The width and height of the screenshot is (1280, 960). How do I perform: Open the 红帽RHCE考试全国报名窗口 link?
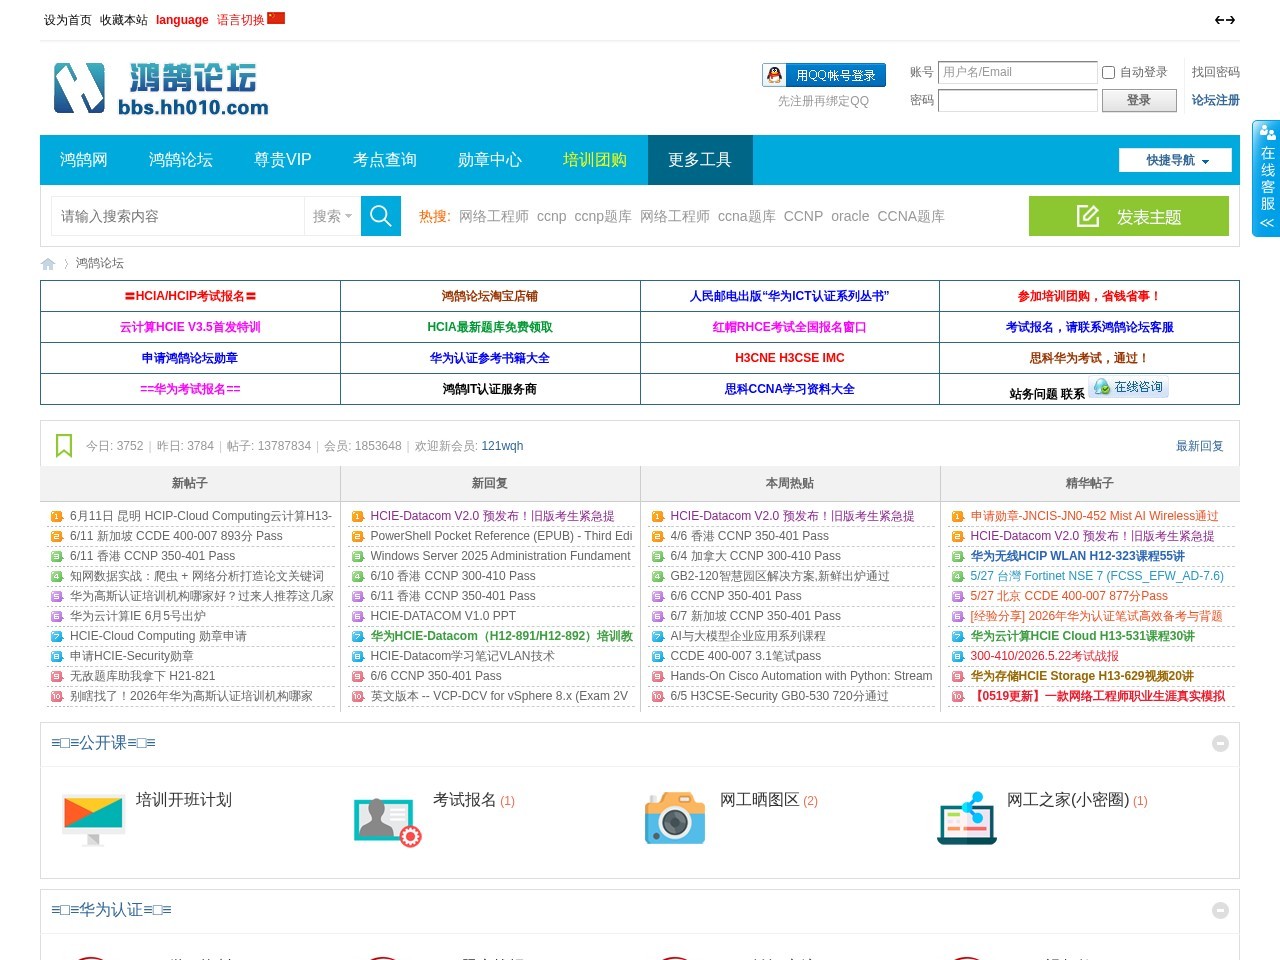tap(790, 327)
